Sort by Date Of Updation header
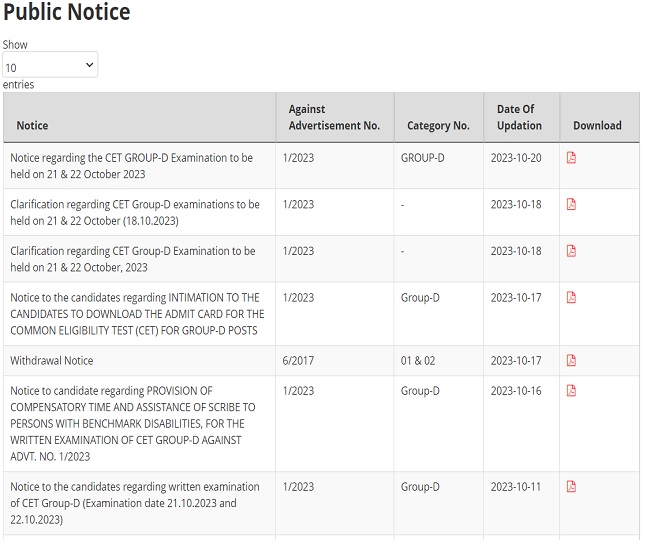 click(x=519, y=117)
